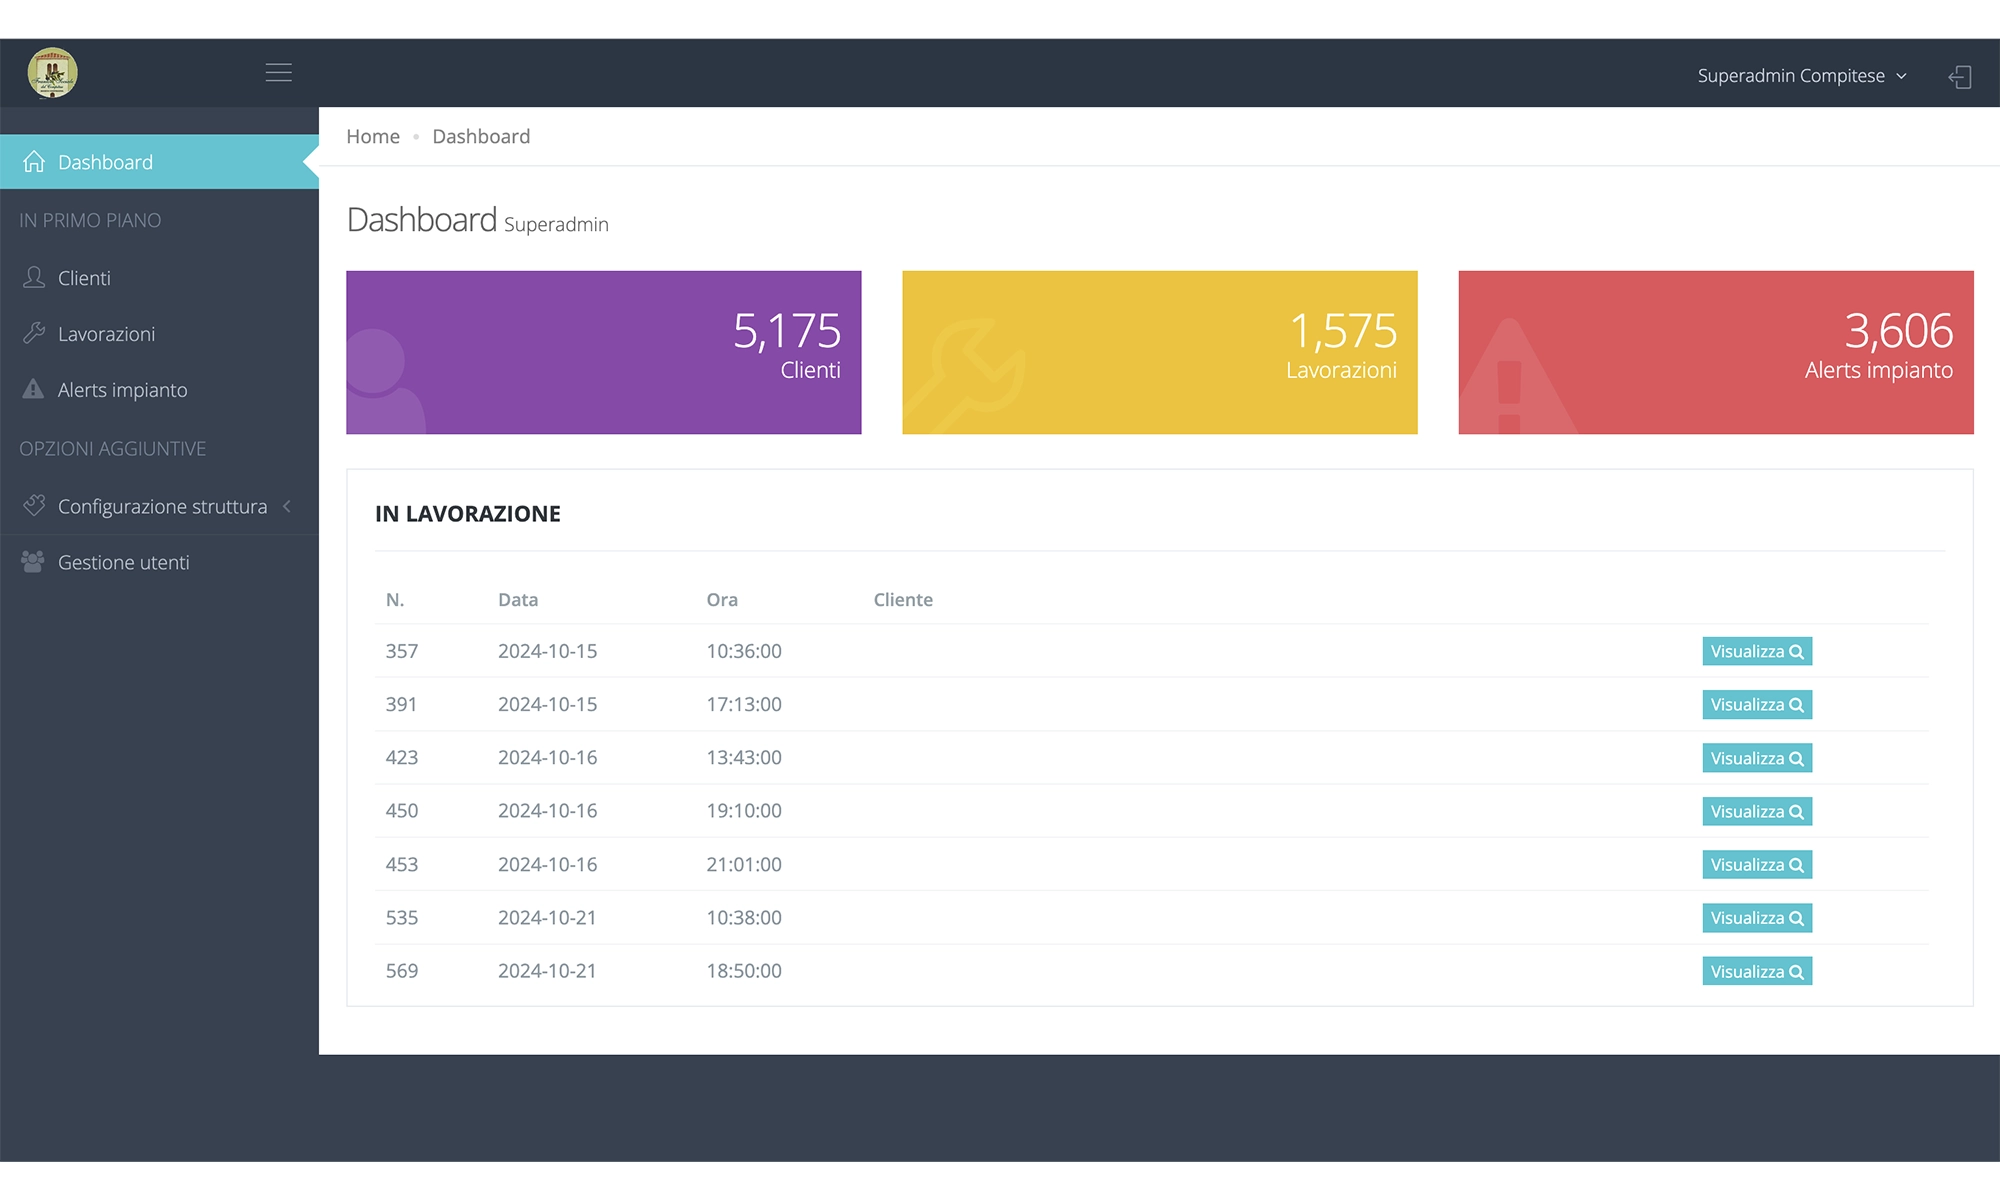This screenshot has width=2000, height=1200.
Task: Open the 1,575 Lavorazioni stat card
Action: point(1160,352)
